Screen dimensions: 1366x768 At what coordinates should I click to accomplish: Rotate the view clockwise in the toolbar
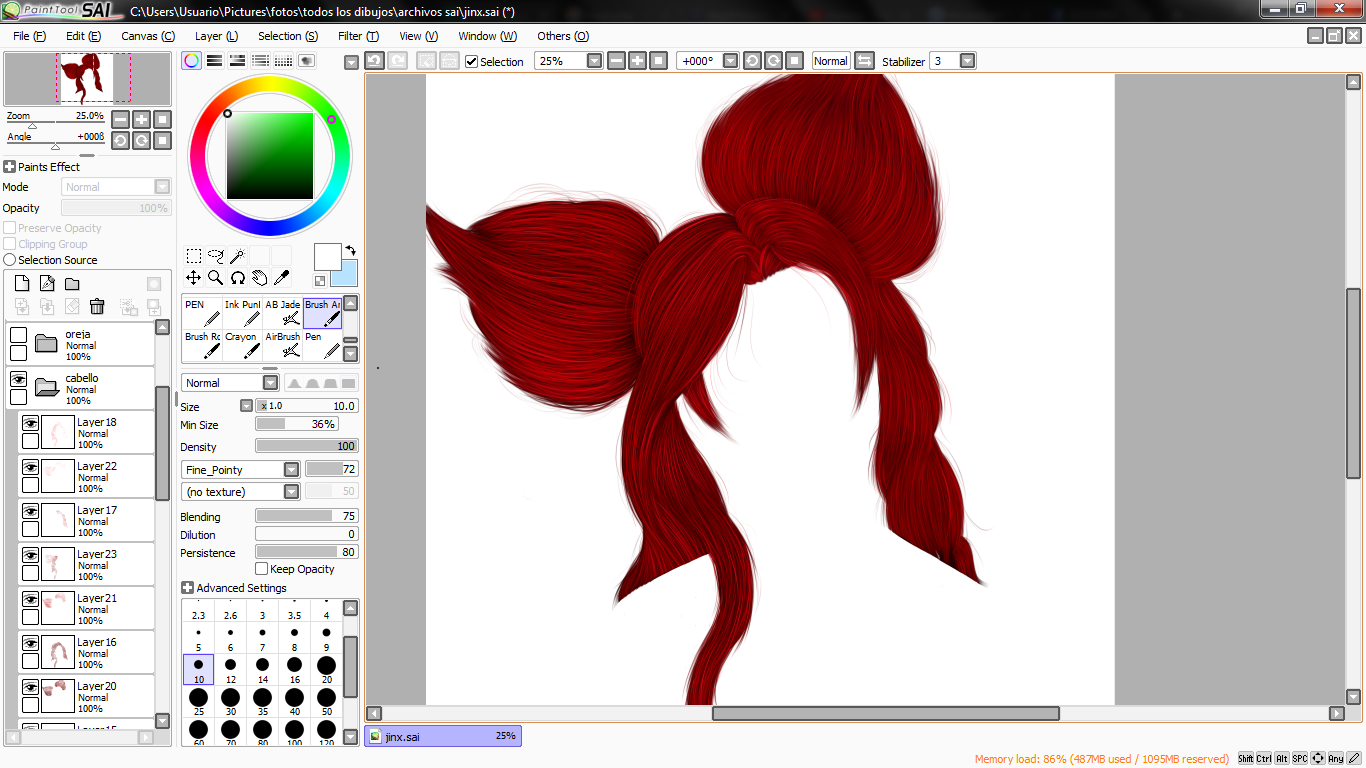(773, 61)
